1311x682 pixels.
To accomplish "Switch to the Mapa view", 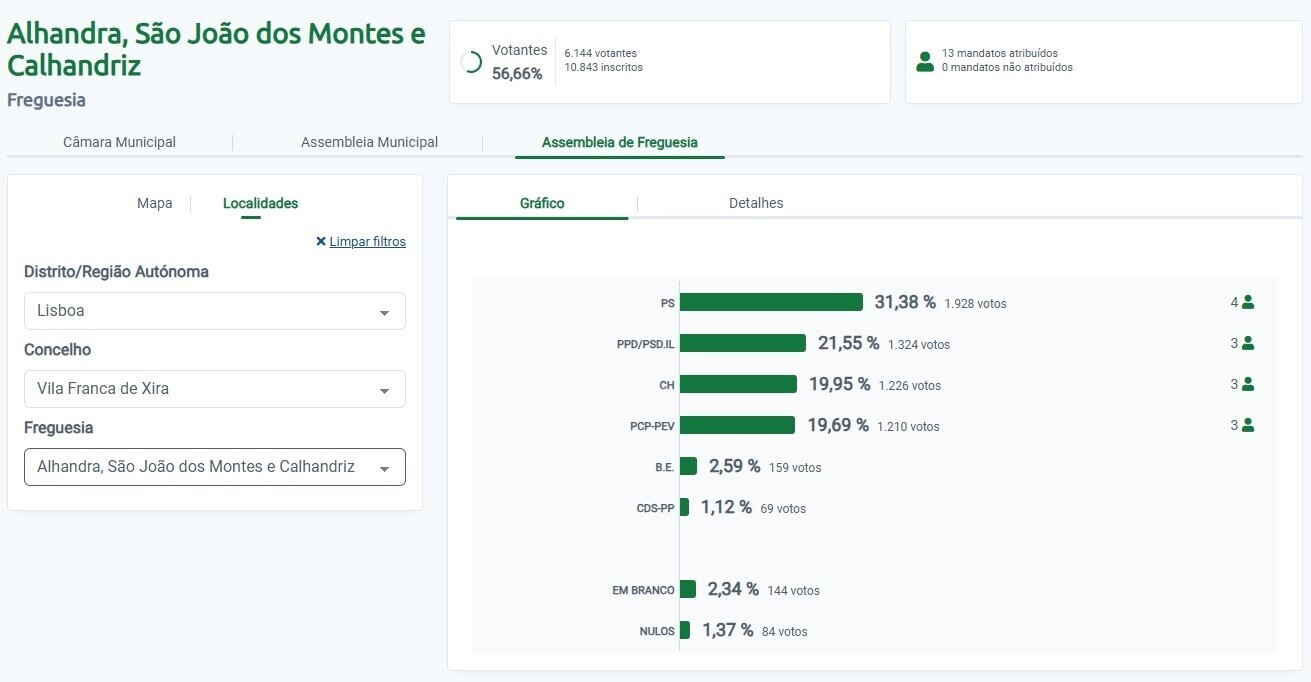I will (155, 203).
